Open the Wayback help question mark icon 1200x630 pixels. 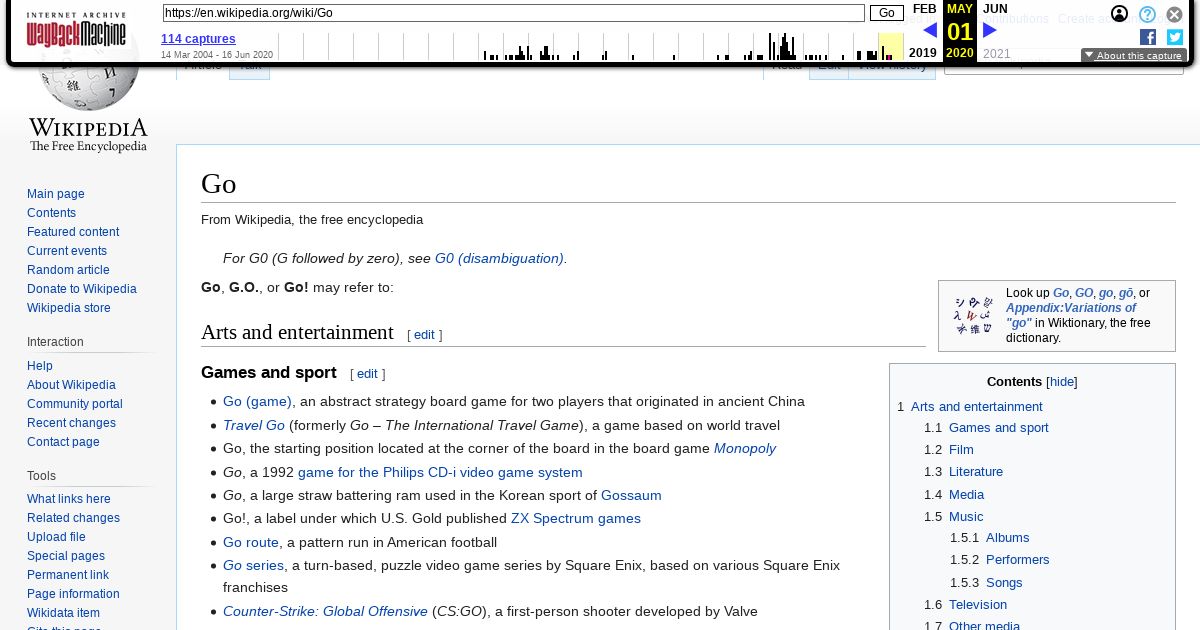(x=1147, y=14)
